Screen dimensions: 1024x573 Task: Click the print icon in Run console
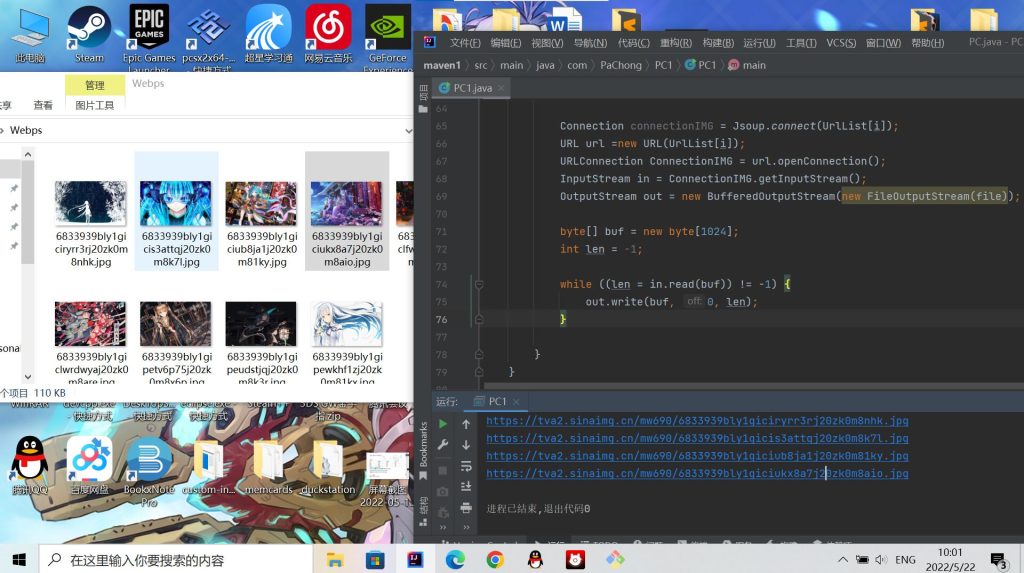pyautogui.click(x=466, y=508)
